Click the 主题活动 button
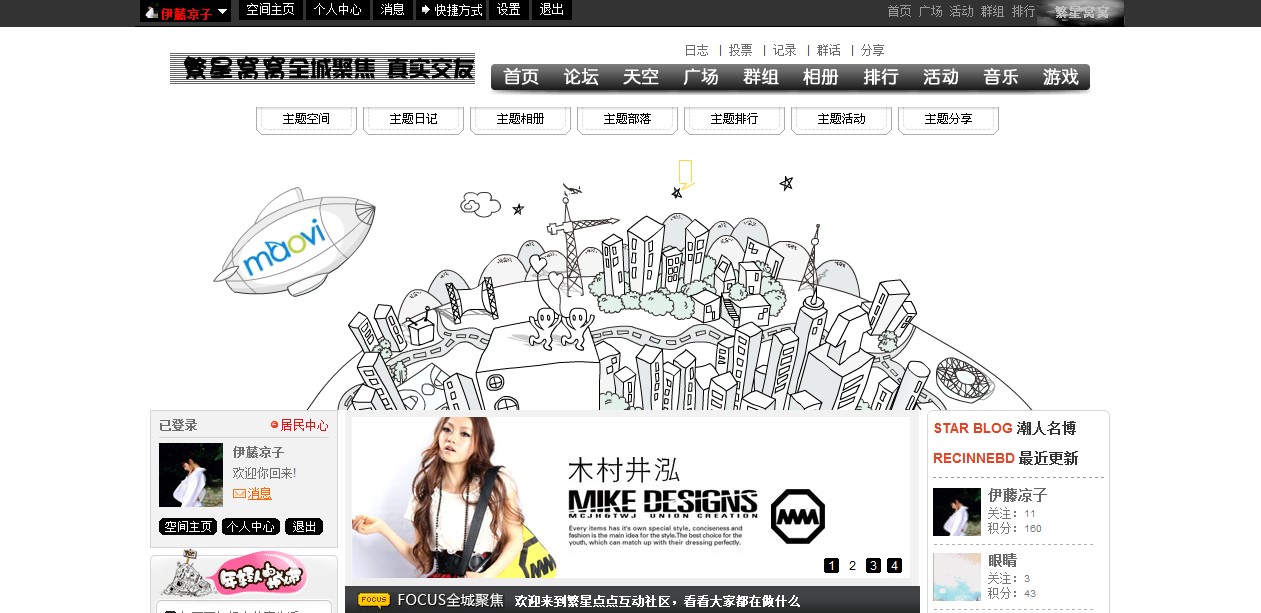Viewport: 1261px width, 613px height. coord(841,119)
